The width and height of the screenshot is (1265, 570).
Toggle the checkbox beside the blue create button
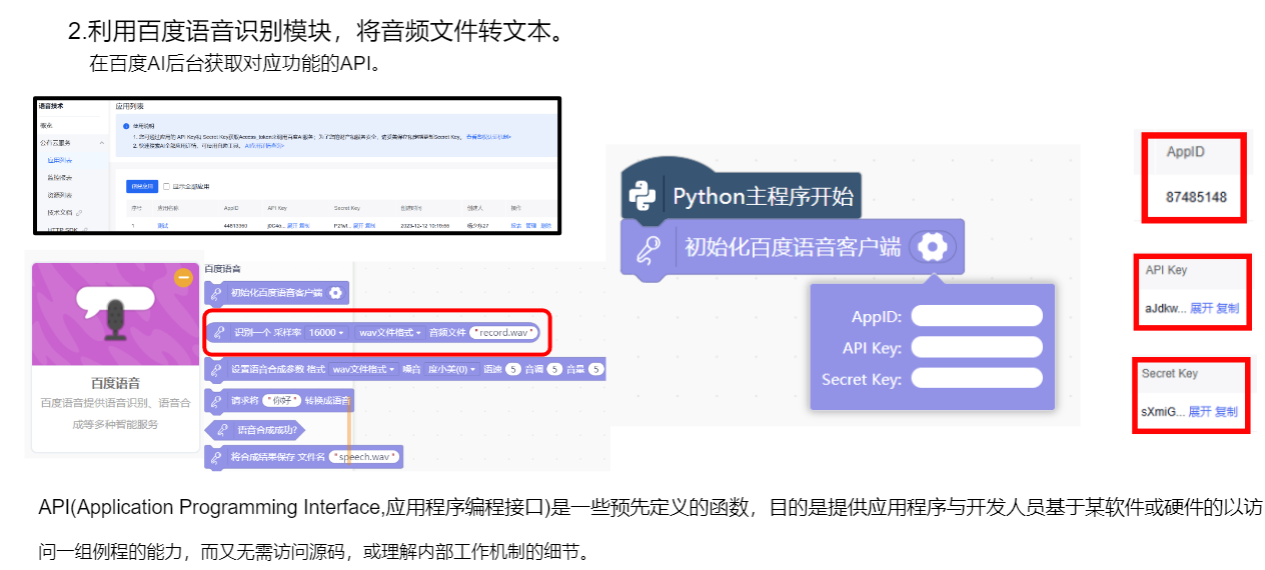pos(167,186)
